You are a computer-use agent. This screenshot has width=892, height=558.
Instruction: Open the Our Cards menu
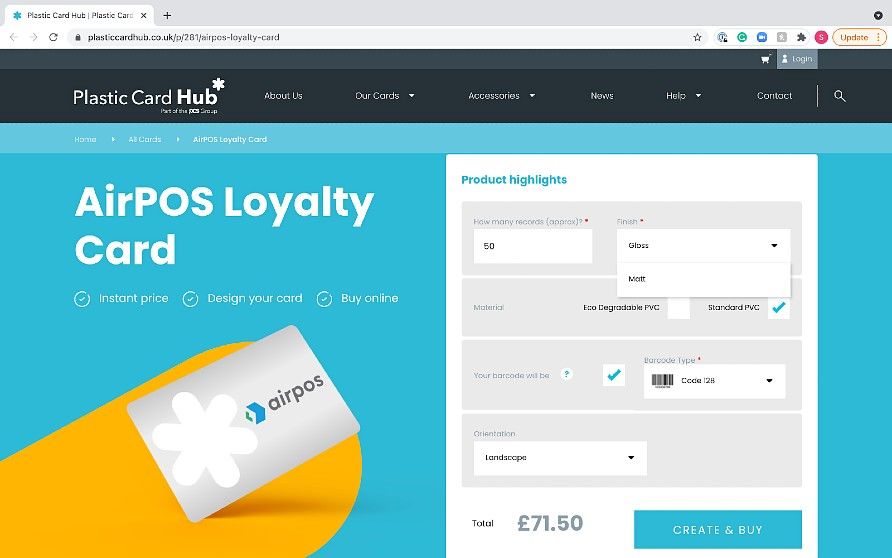coord(385,96)
